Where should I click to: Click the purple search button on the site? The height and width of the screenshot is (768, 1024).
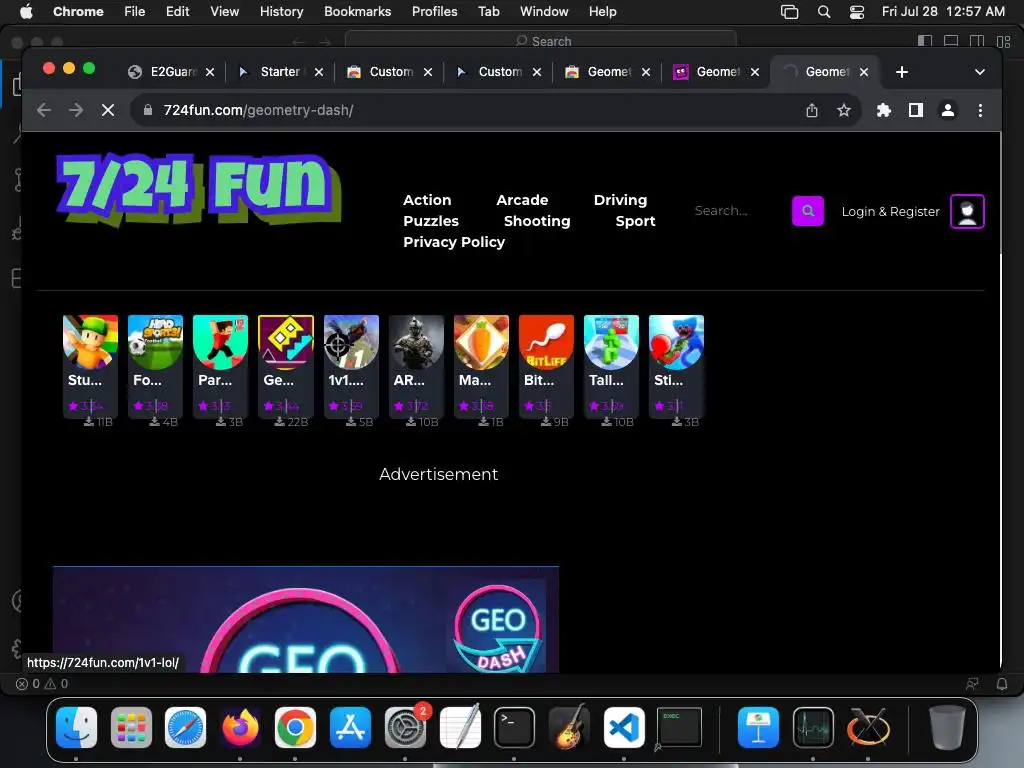(x=807, y=211)
